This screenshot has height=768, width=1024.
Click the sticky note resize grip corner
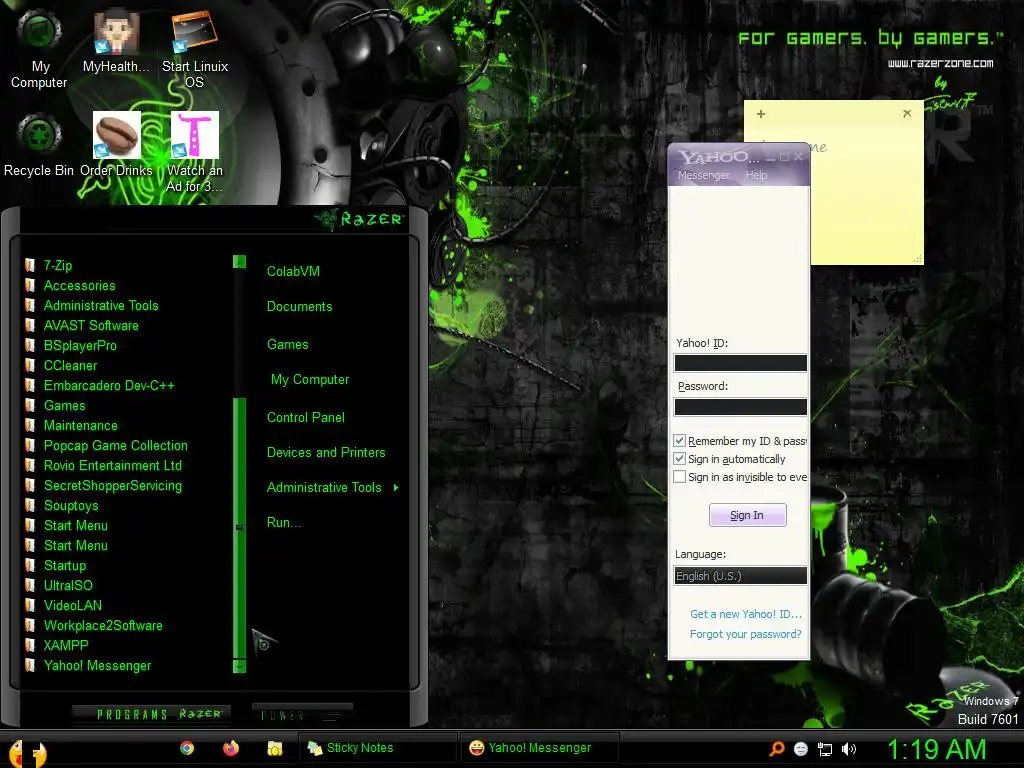tap(918, 259)
